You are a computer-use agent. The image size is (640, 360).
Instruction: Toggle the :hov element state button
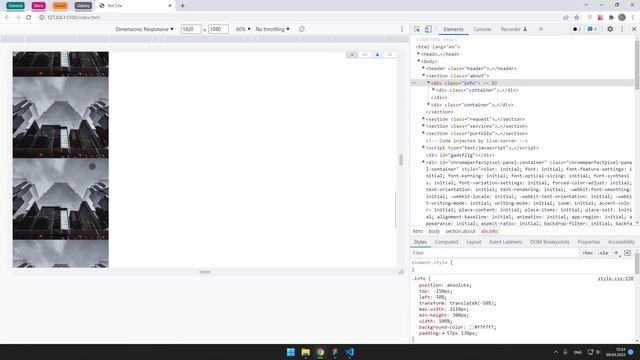point(587,253)
